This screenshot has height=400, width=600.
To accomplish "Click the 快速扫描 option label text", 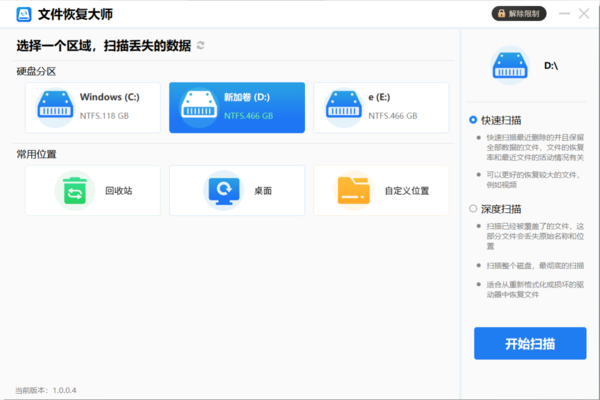I will 501,121.
